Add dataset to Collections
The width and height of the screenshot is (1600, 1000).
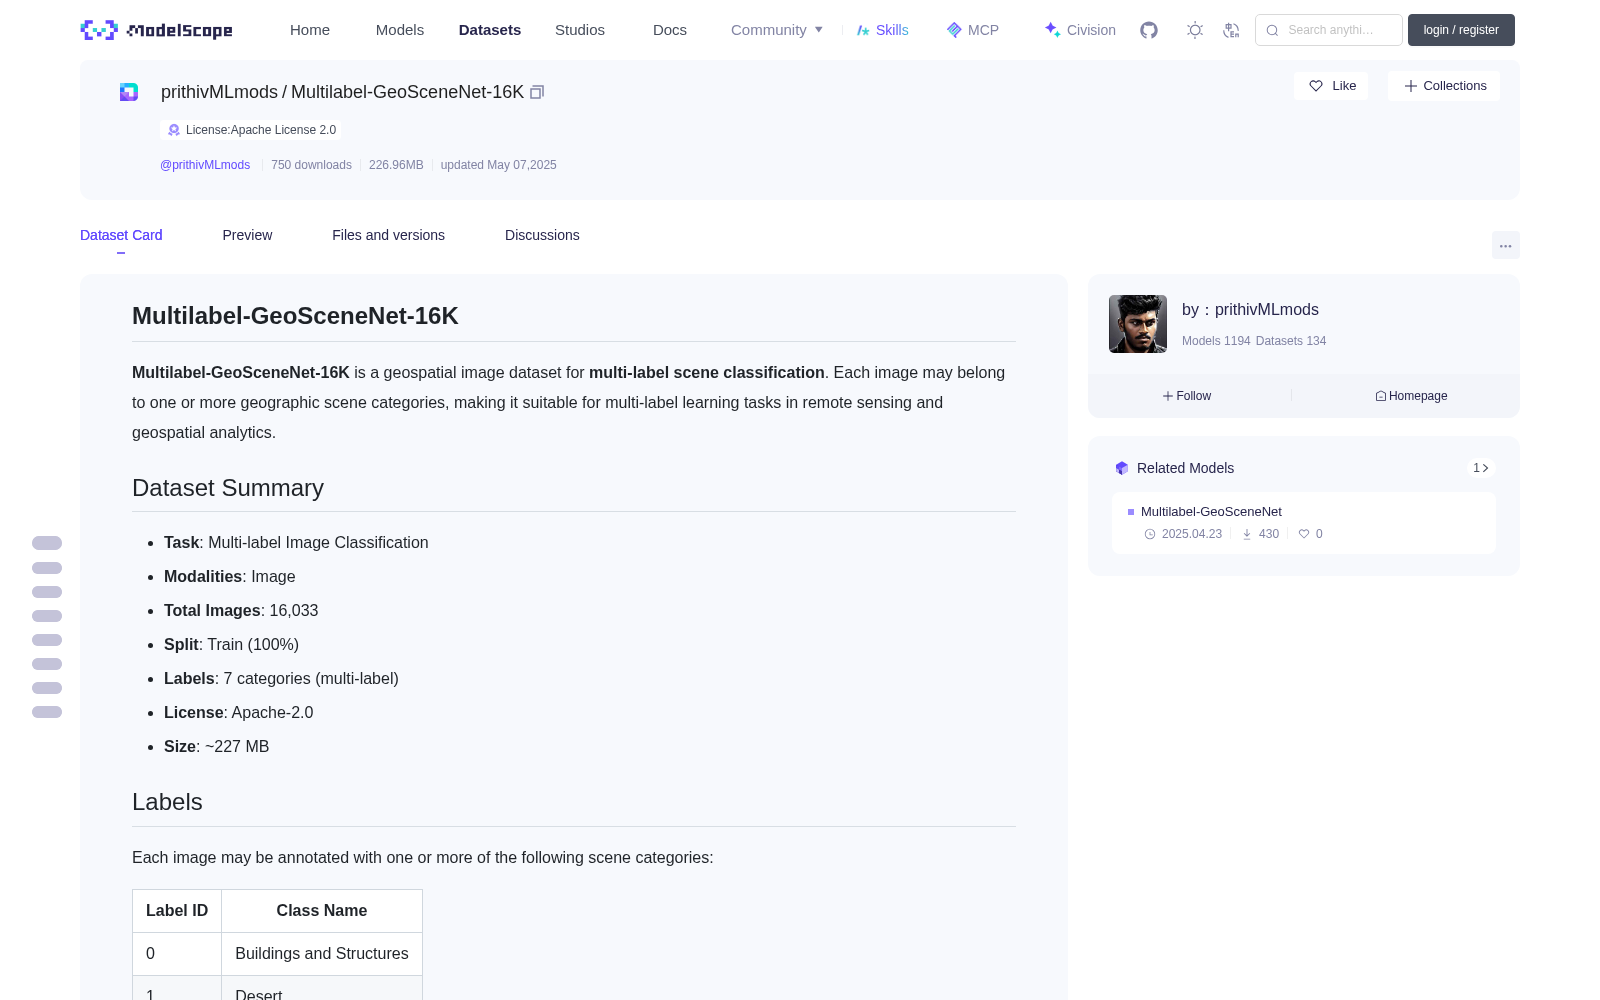1444,86
